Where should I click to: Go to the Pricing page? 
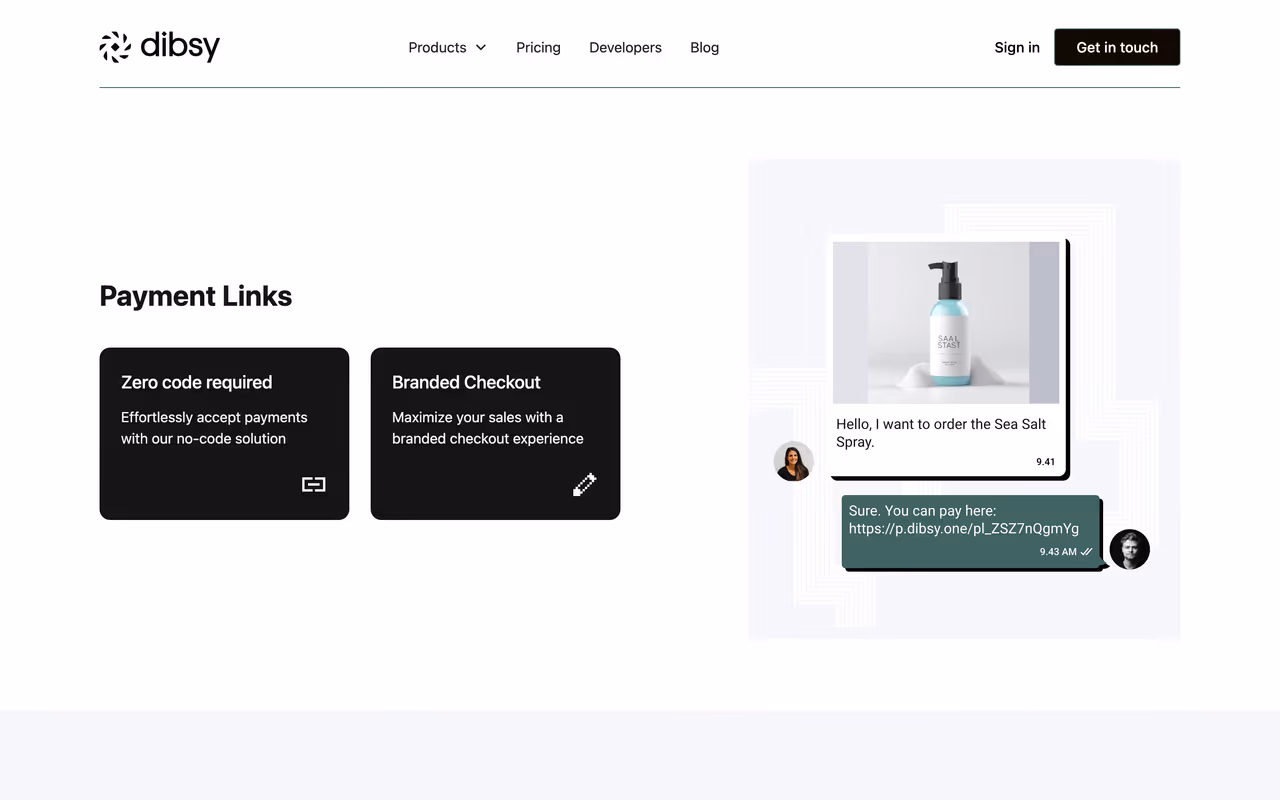pyautogui.click(x=538, y=47)
